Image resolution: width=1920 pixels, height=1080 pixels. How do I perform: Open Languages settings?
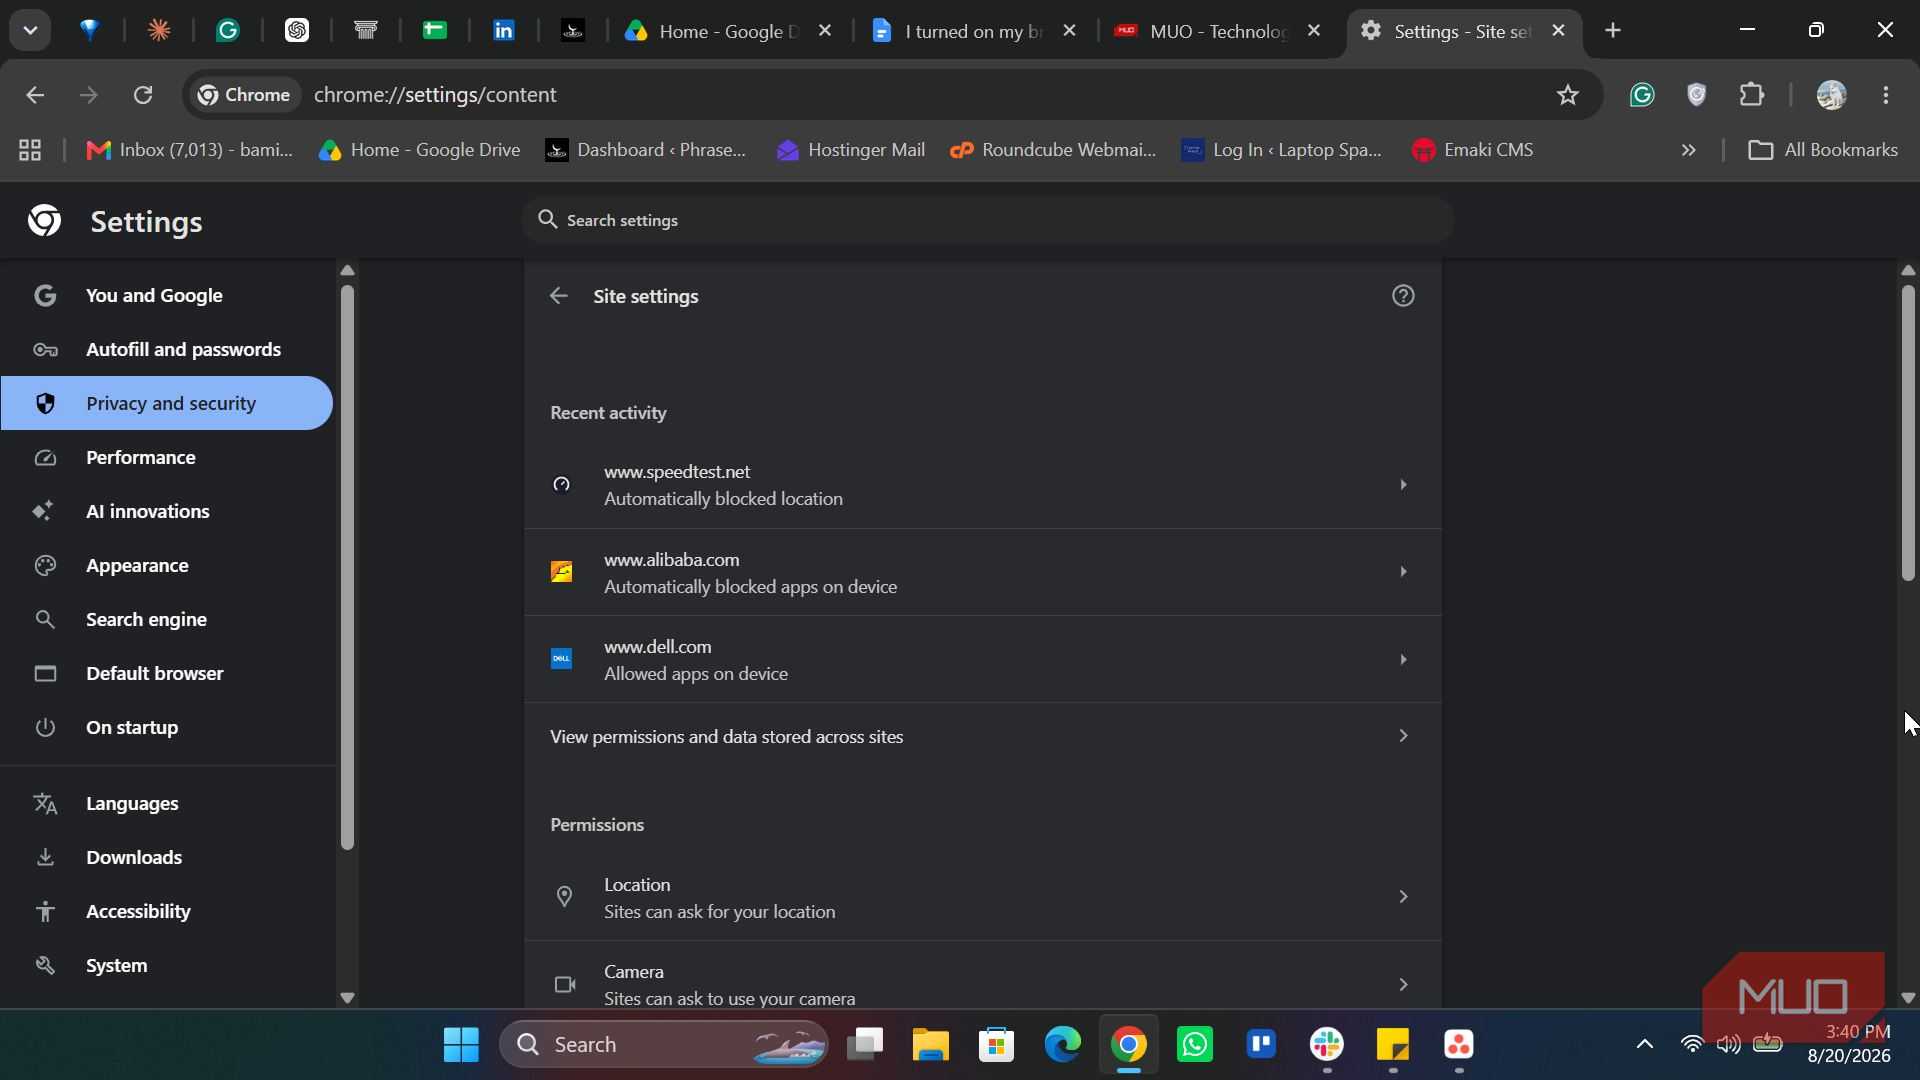pos(166,804)
